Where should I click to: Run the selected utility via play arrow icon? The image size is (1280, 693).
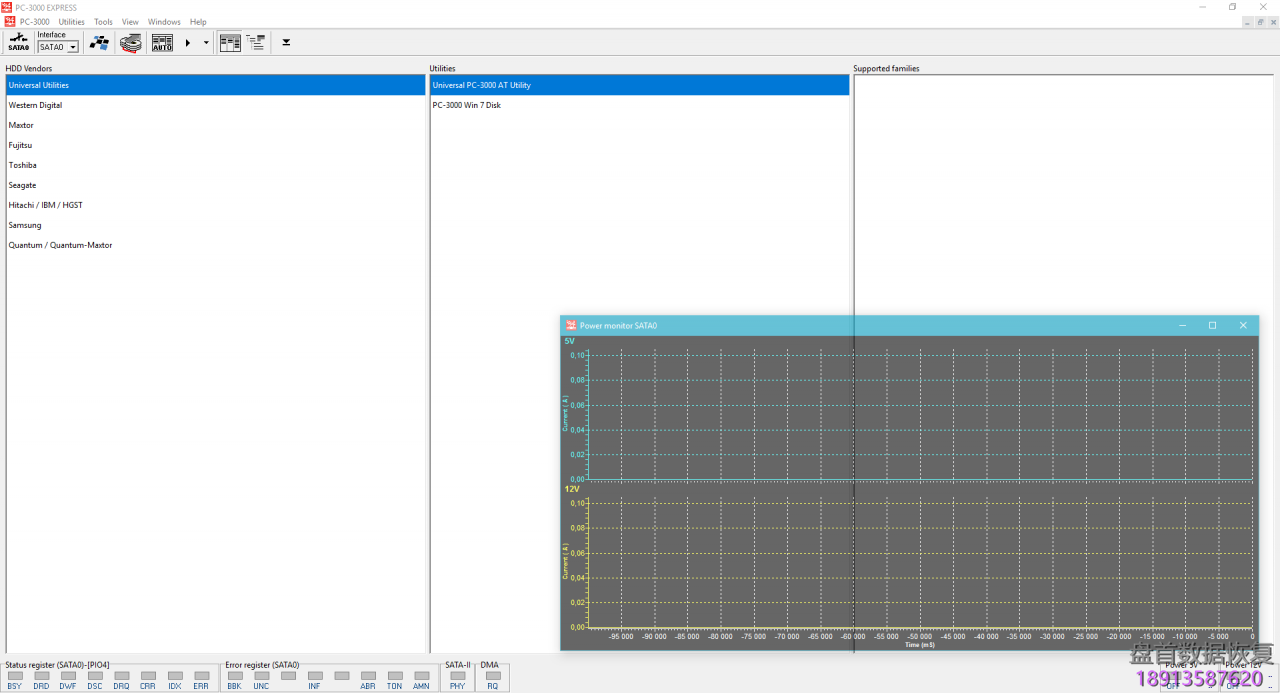[x=187, y=42]
